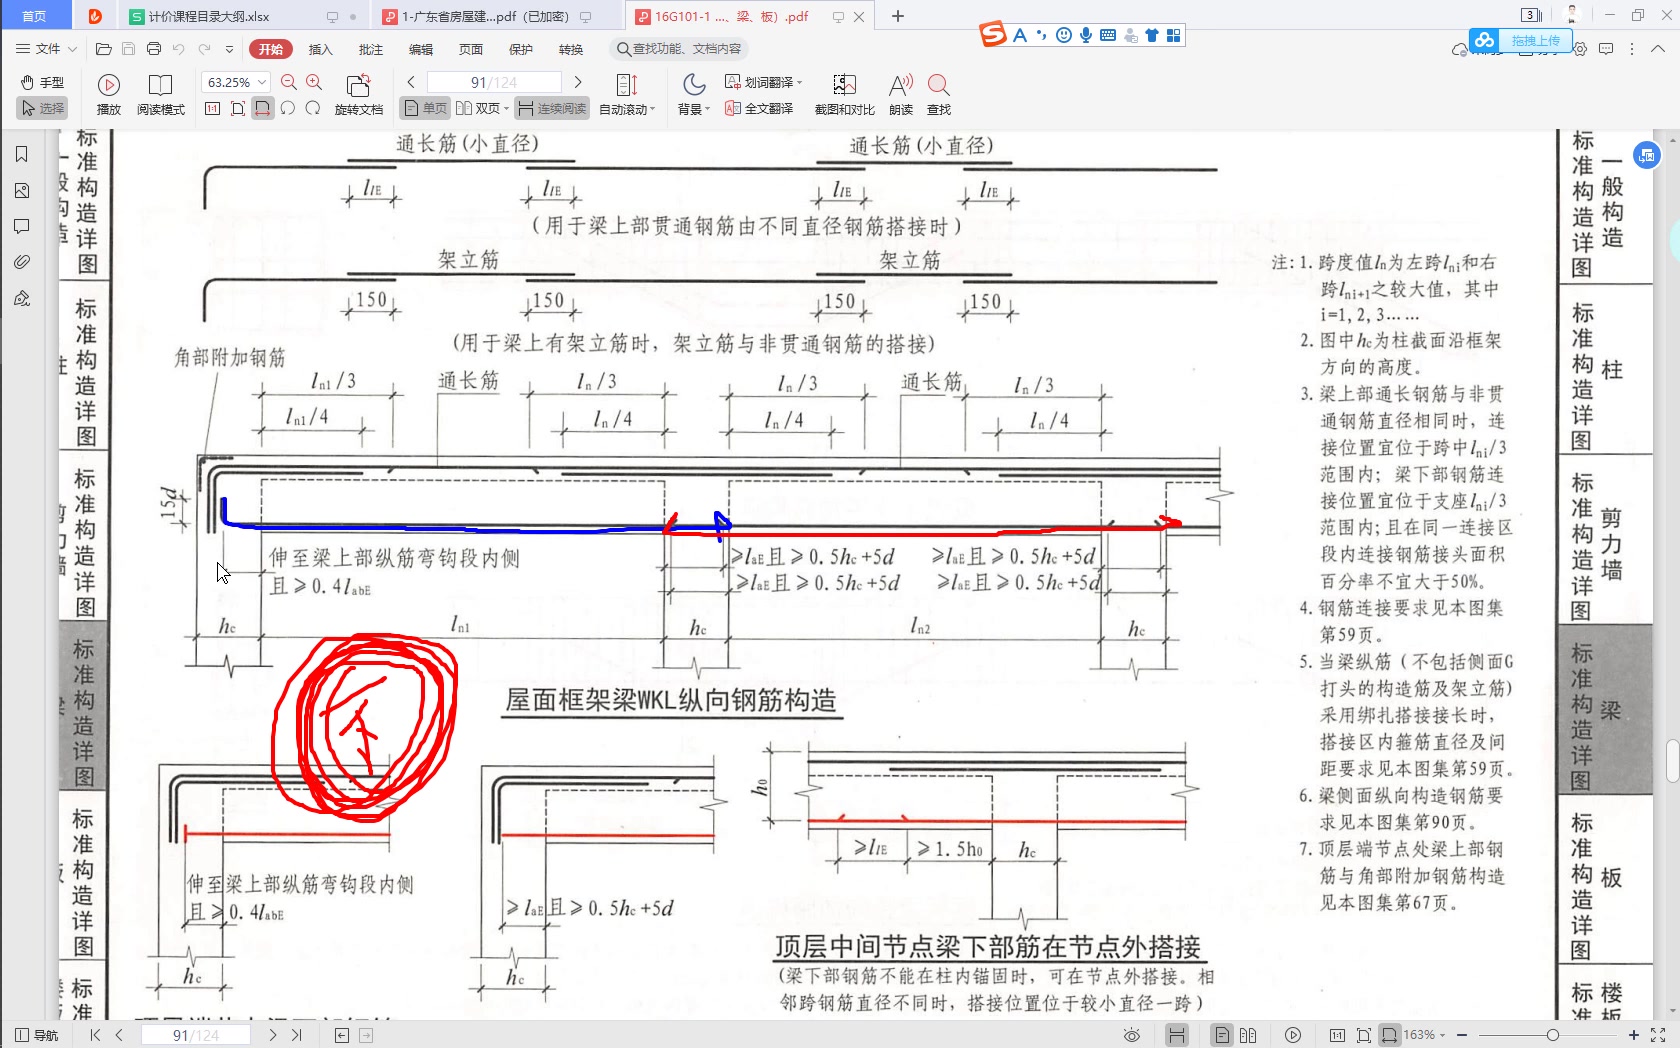
Task: Open Thumbnails panel in left sidebar
Action: pos(22,190)
